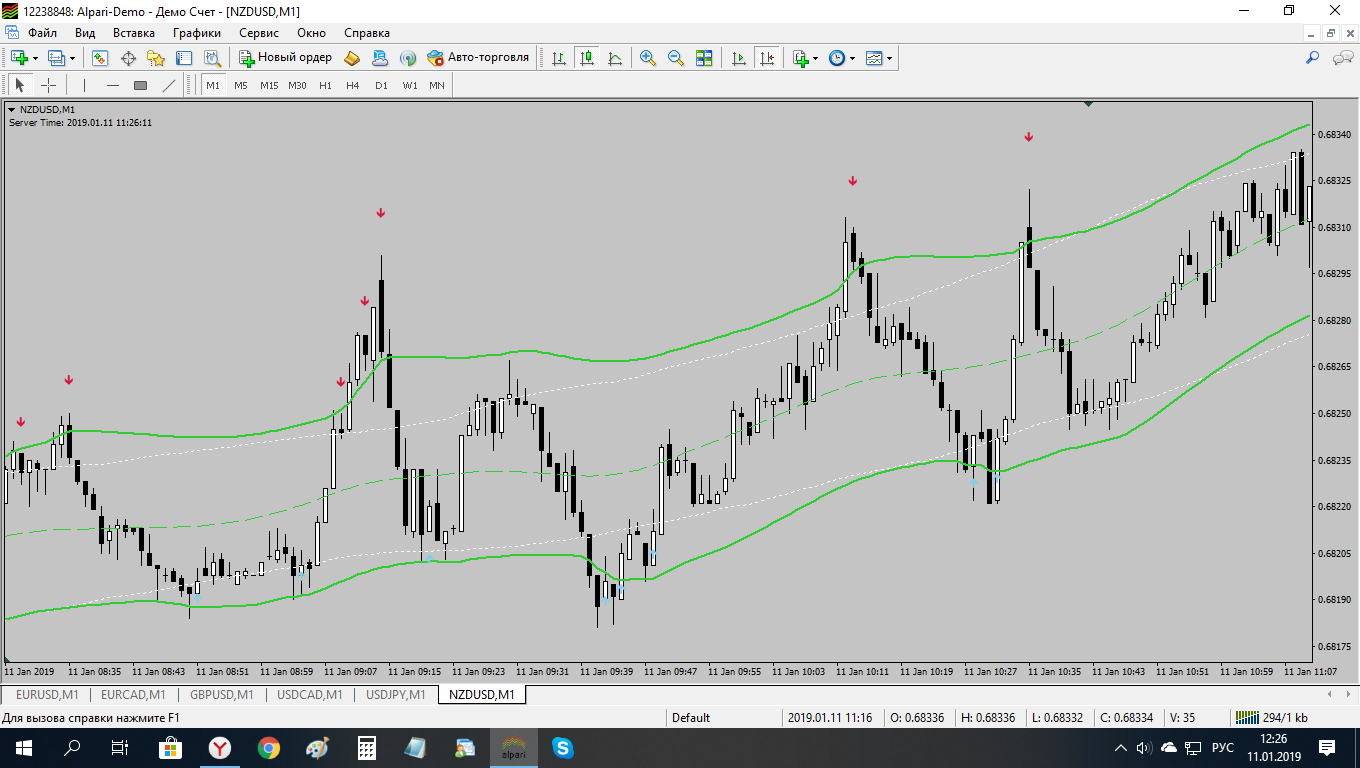Image resolution: width=1360 pixels, height=768 pixels.
Task: Click the Авто-торговля button
Action: [478, 58]
